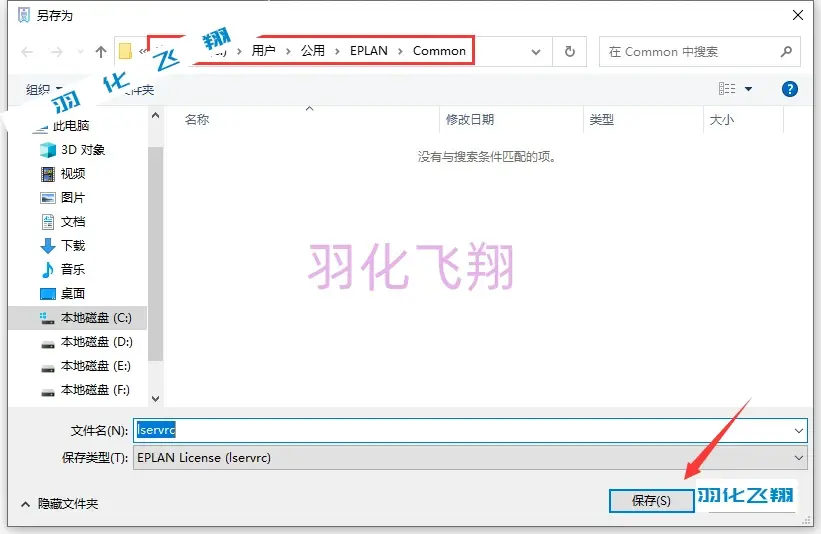Expand the 文件名 dropdown arrow
Viewport: 821px width, 534px height.
click(x=798, y=430)
